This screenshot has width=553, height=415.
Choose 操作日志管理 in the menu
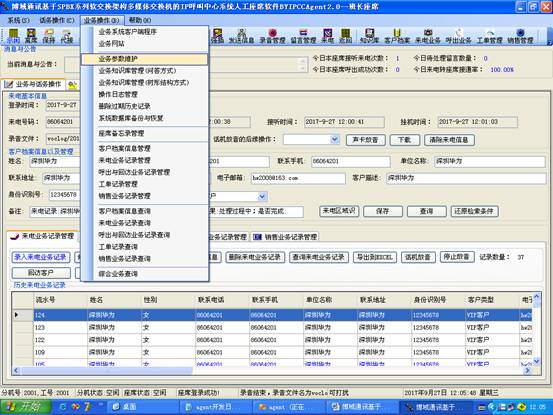click(118, 94)
